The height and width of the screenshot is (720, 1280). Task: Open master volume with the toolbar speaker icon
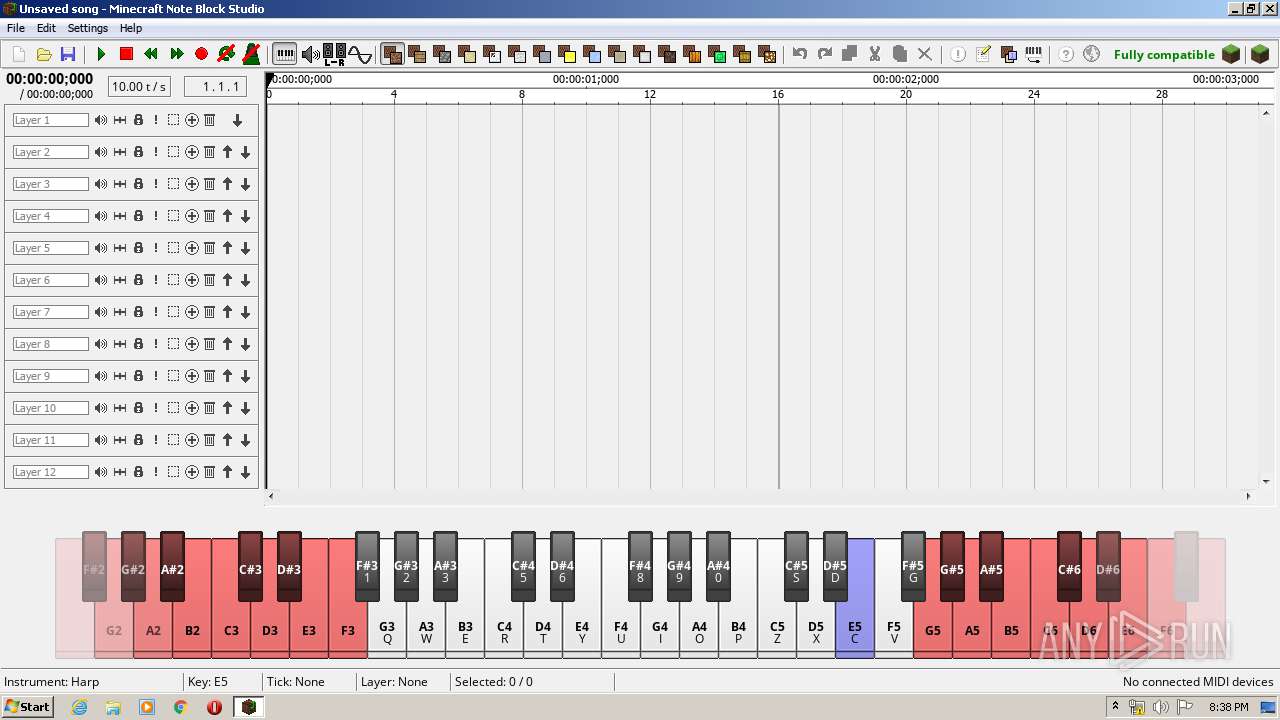pyautogui.click(x=310, y=54)
